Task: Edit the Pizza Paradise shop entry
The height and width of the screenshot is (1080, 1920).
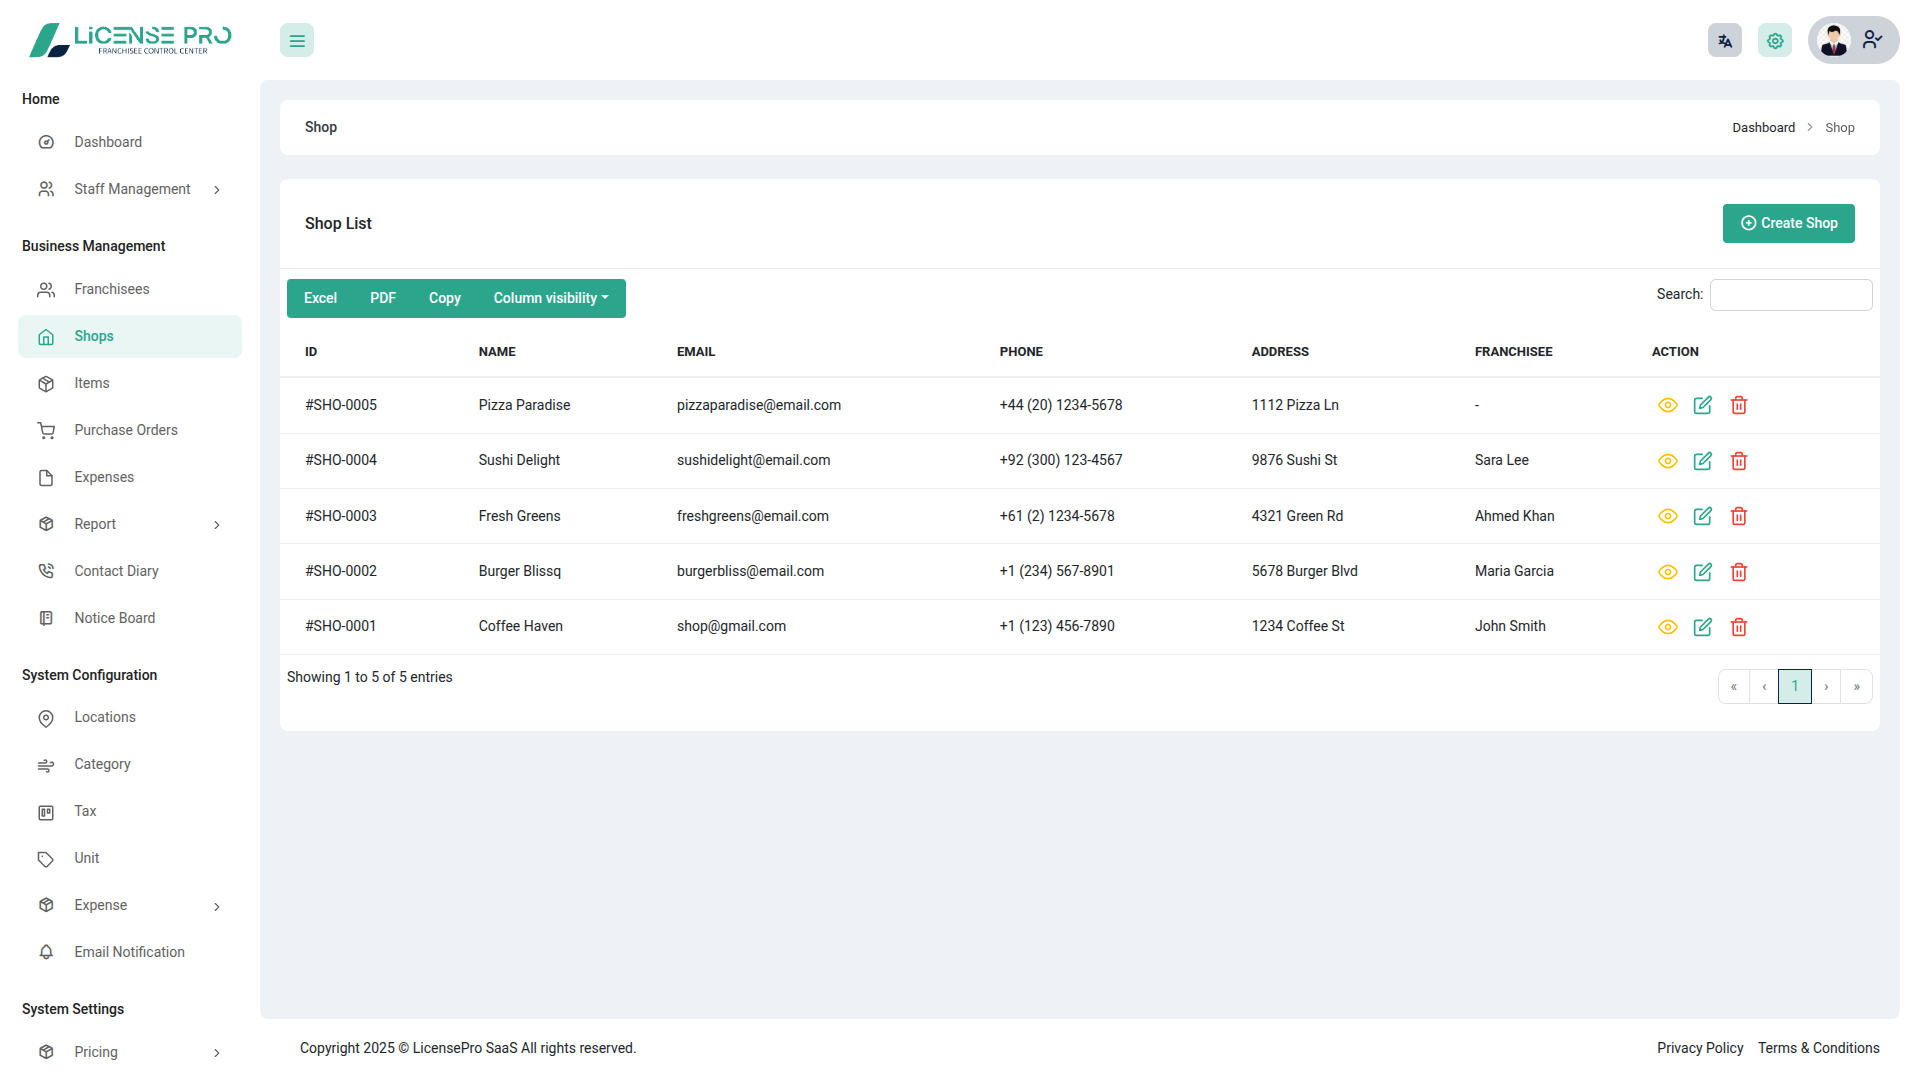Action: [x=1703, y=405]
